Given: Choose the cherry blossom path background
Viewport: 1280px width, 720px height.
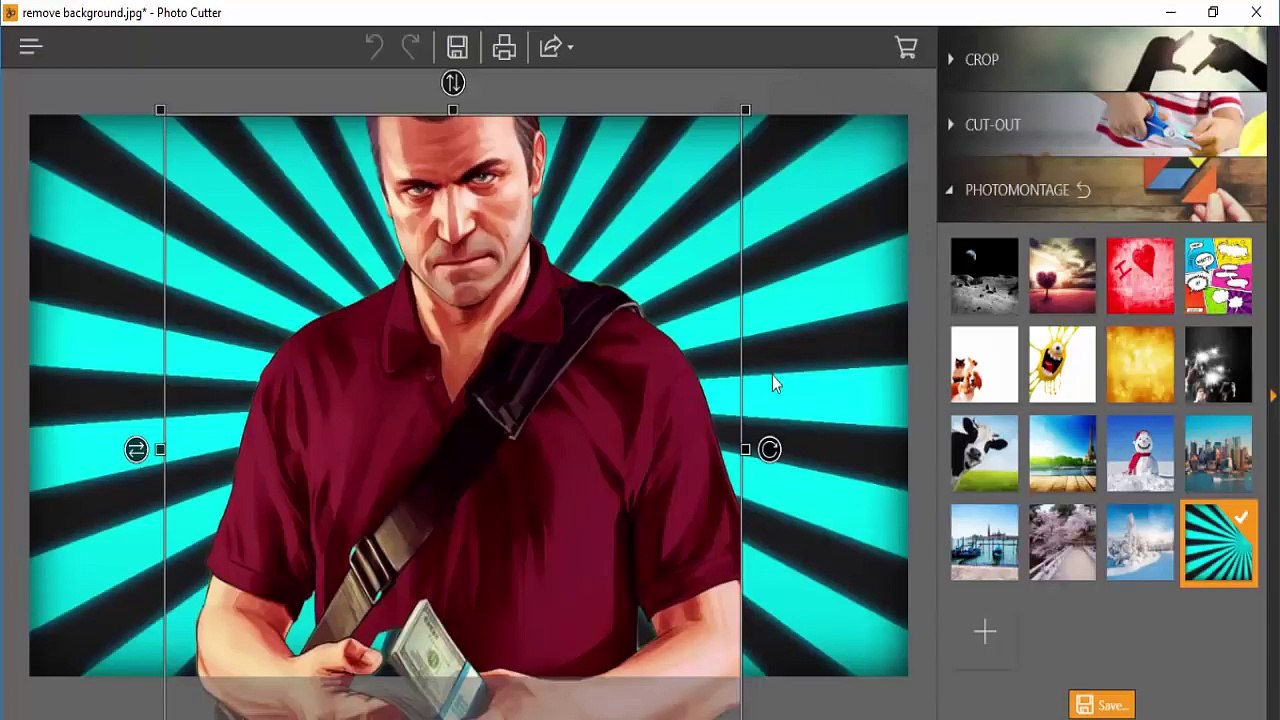Looking at the screenshot, I should click(x=1062, y=543).
